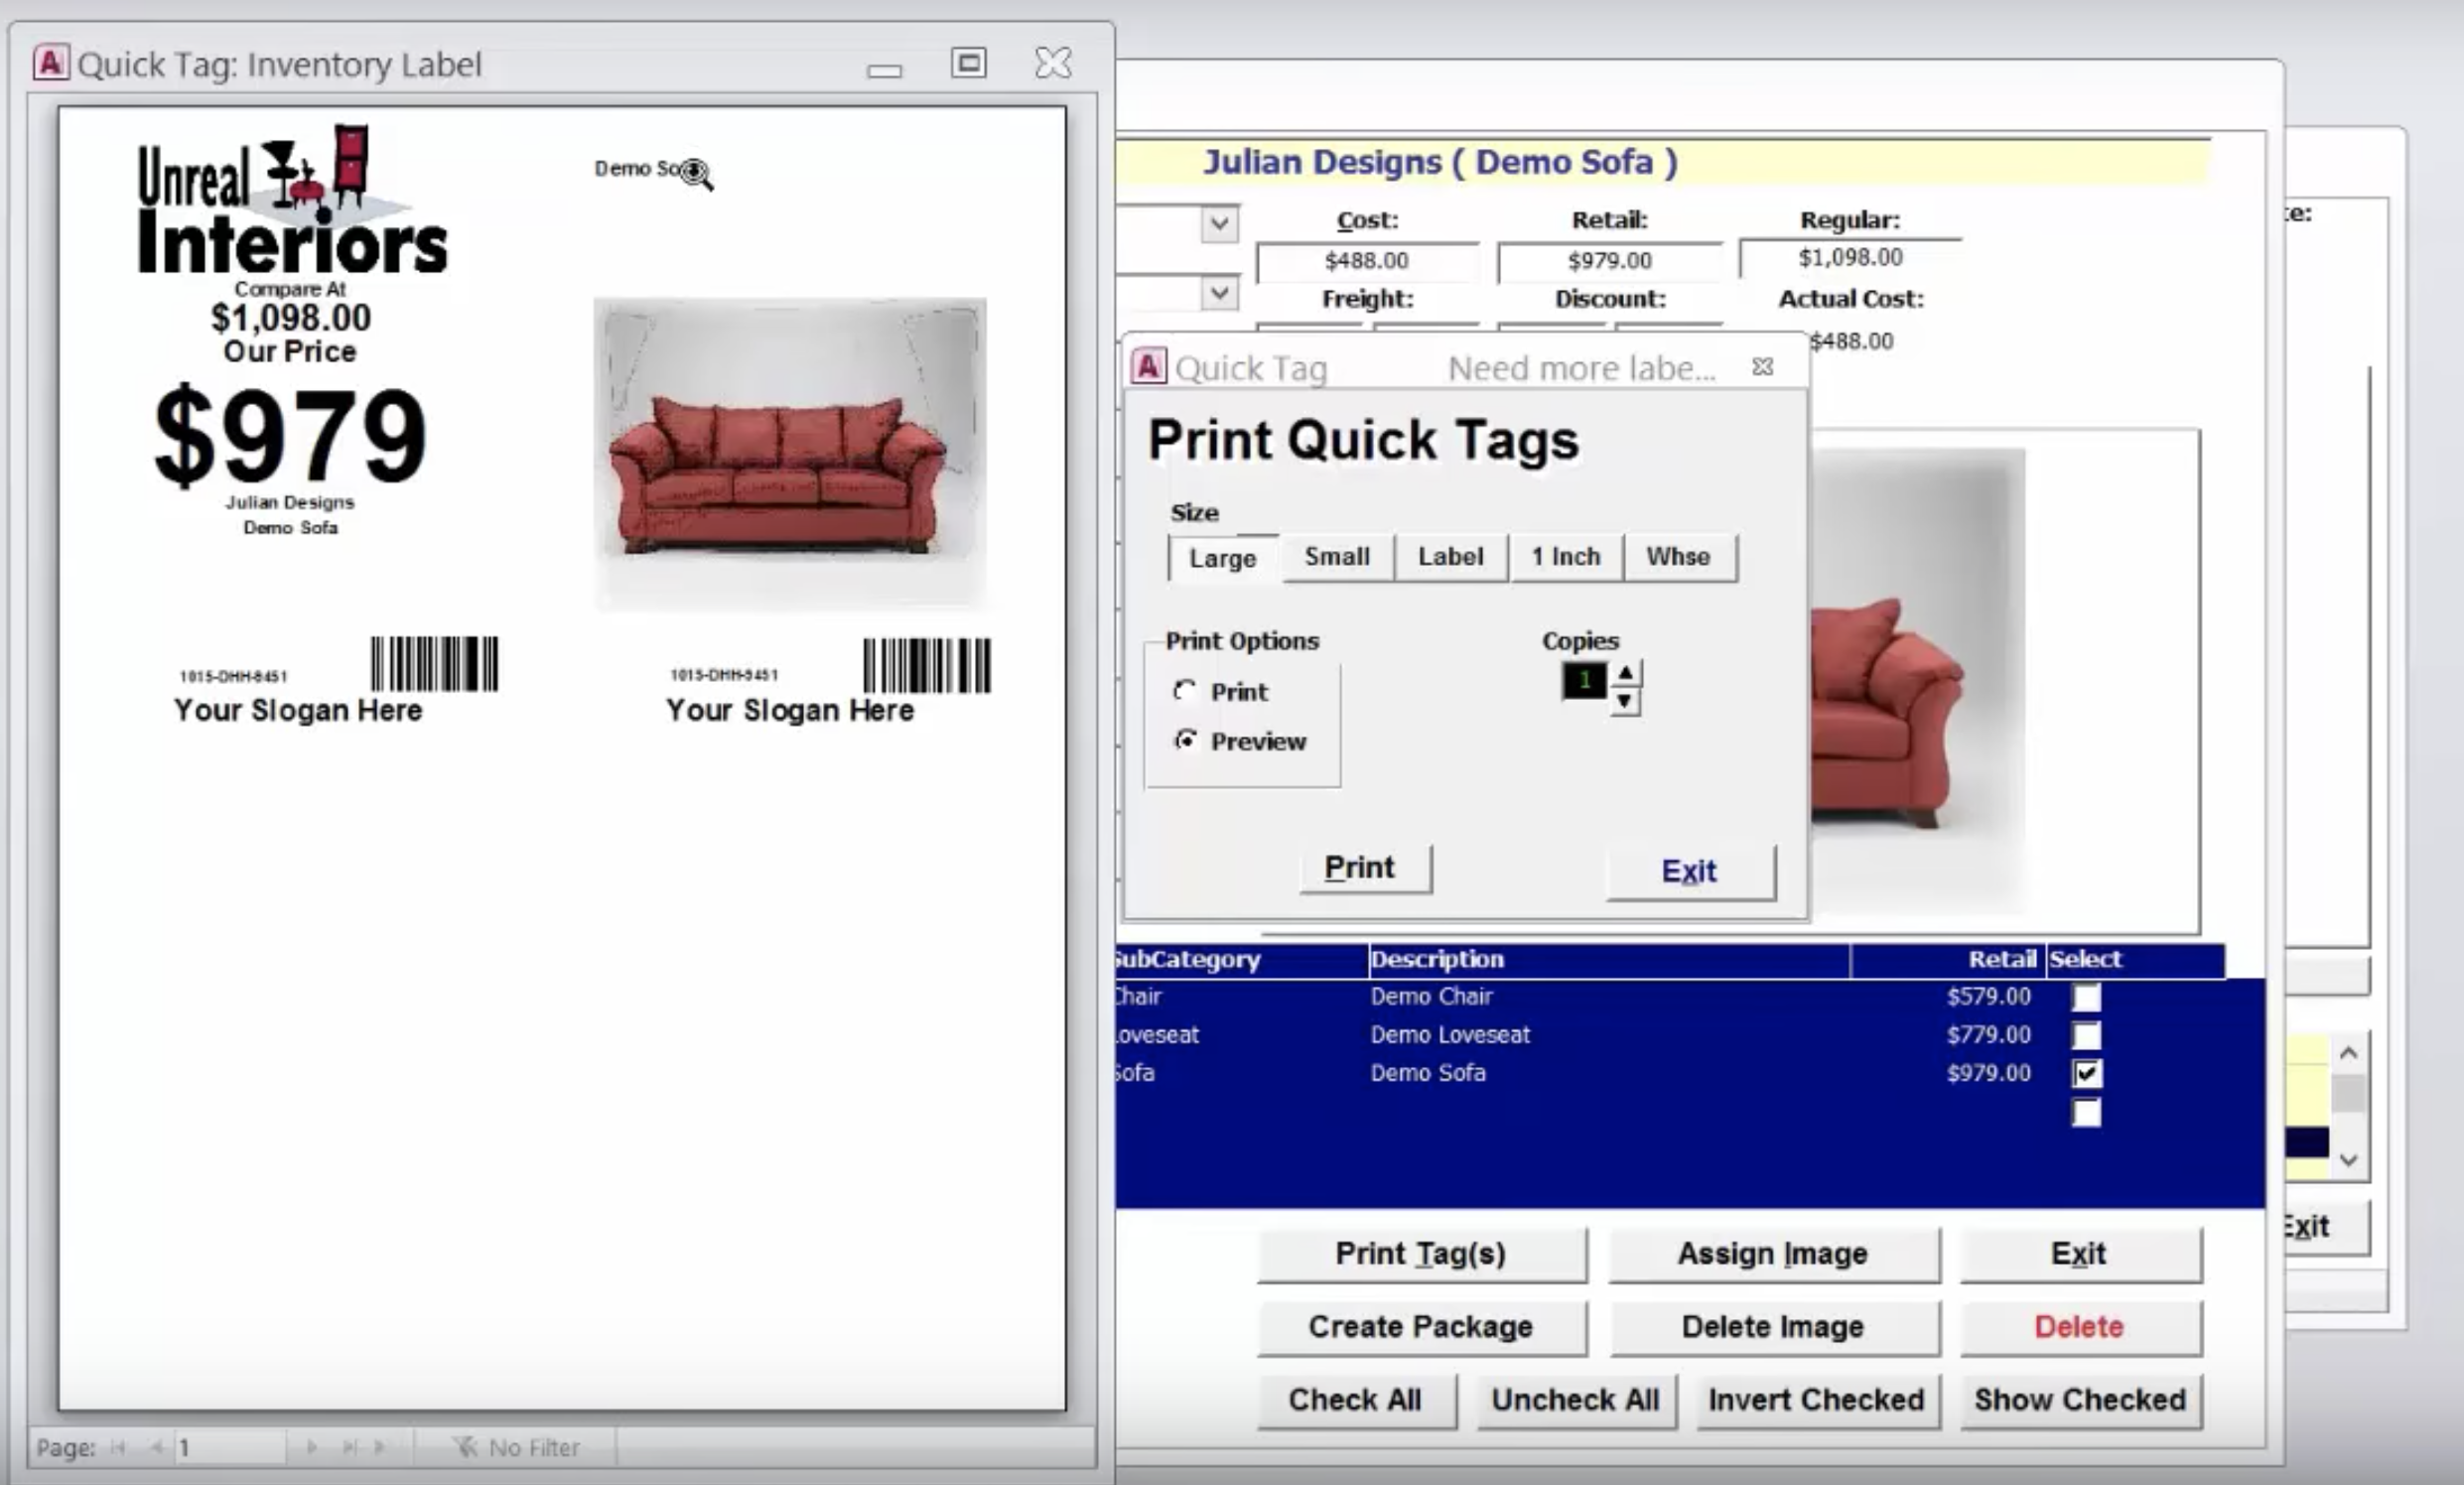Screen dimensions: 2464x1485
Task: Click the Access icon on Print Quick Tags dialog
Action: (1148, 366)
